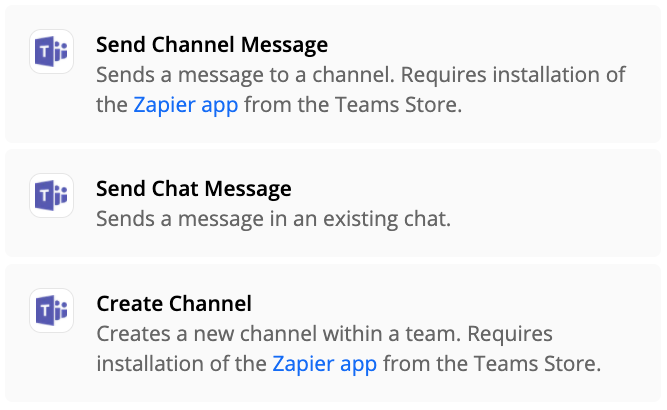Click 'Sends a message in an existing chat' text
The image size is (667, 410).
click(273, 219)
